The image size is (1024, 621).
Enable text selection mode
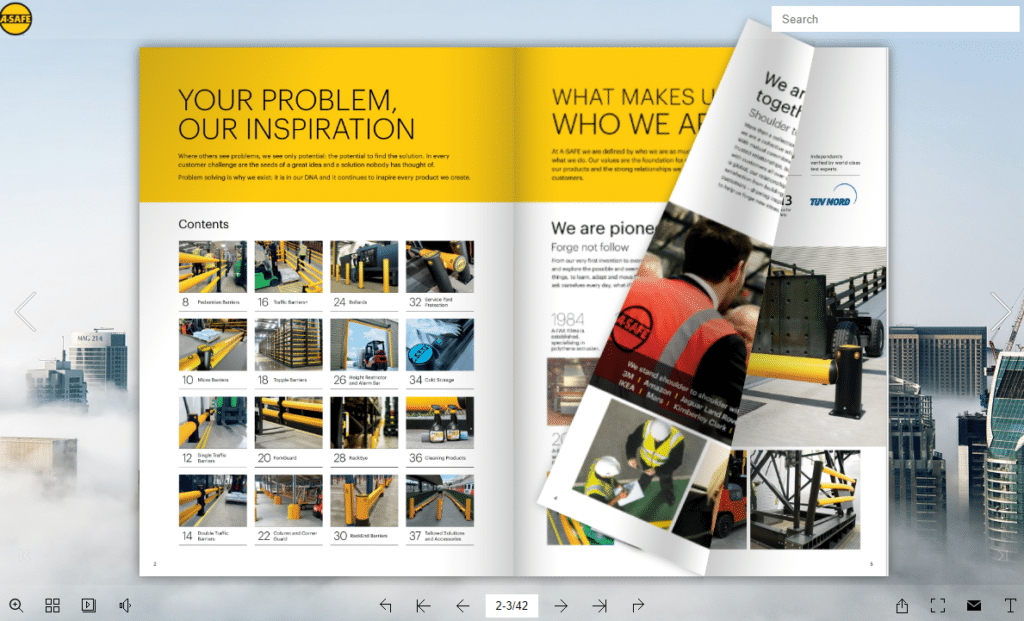click(x=1009, y=605)
